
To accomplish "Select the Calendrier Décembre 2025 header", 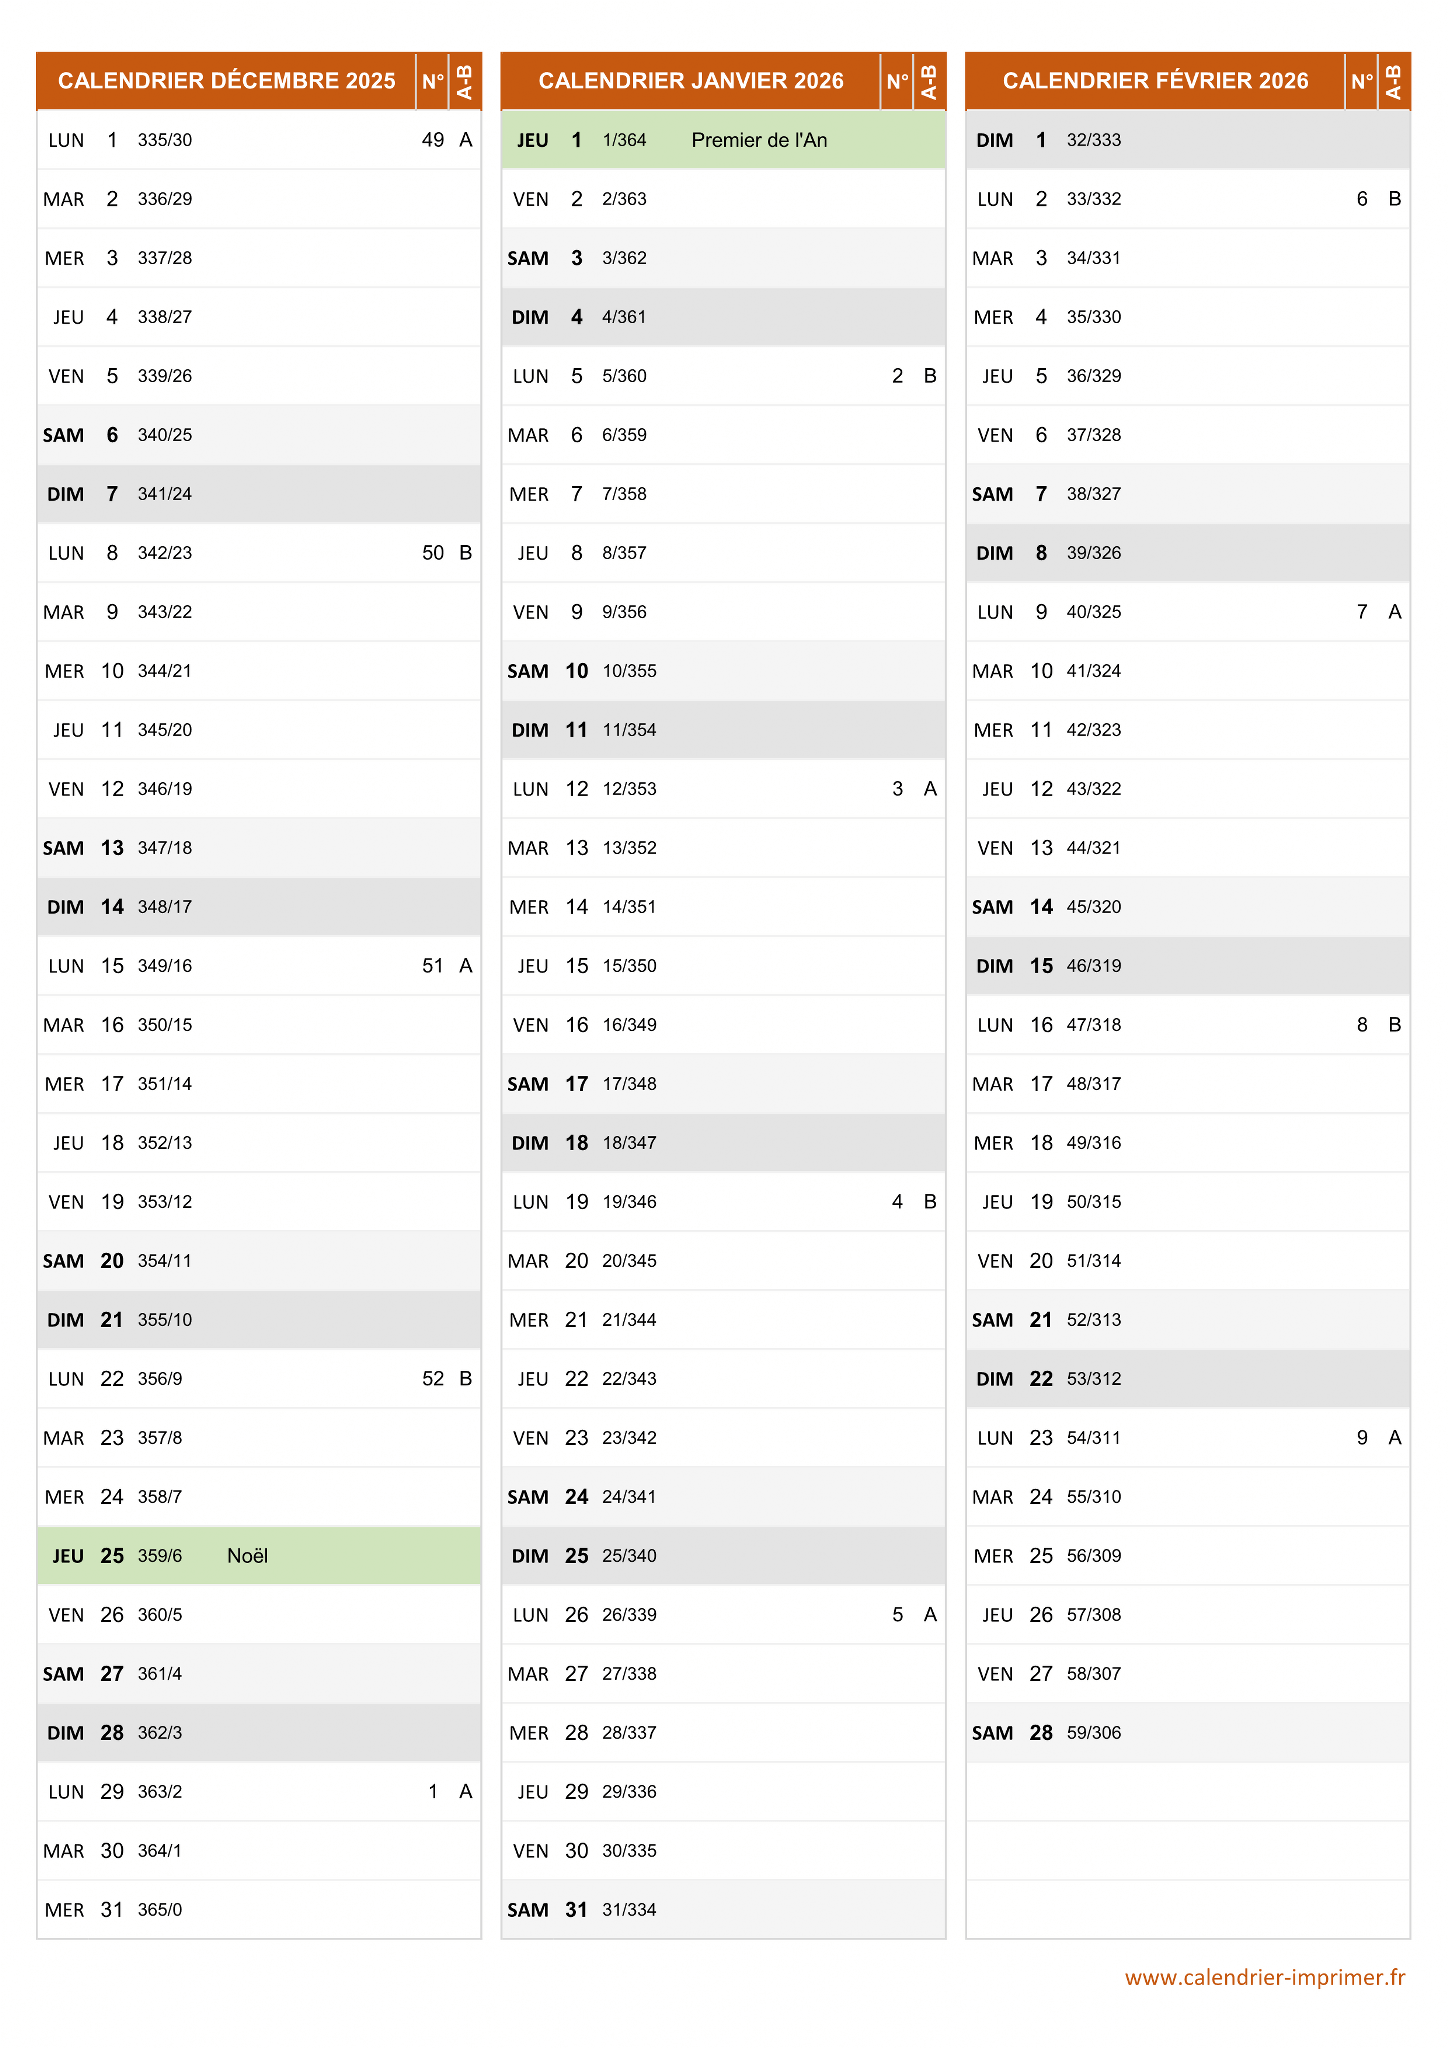I will pyautogui.click(x=227, y=81).
